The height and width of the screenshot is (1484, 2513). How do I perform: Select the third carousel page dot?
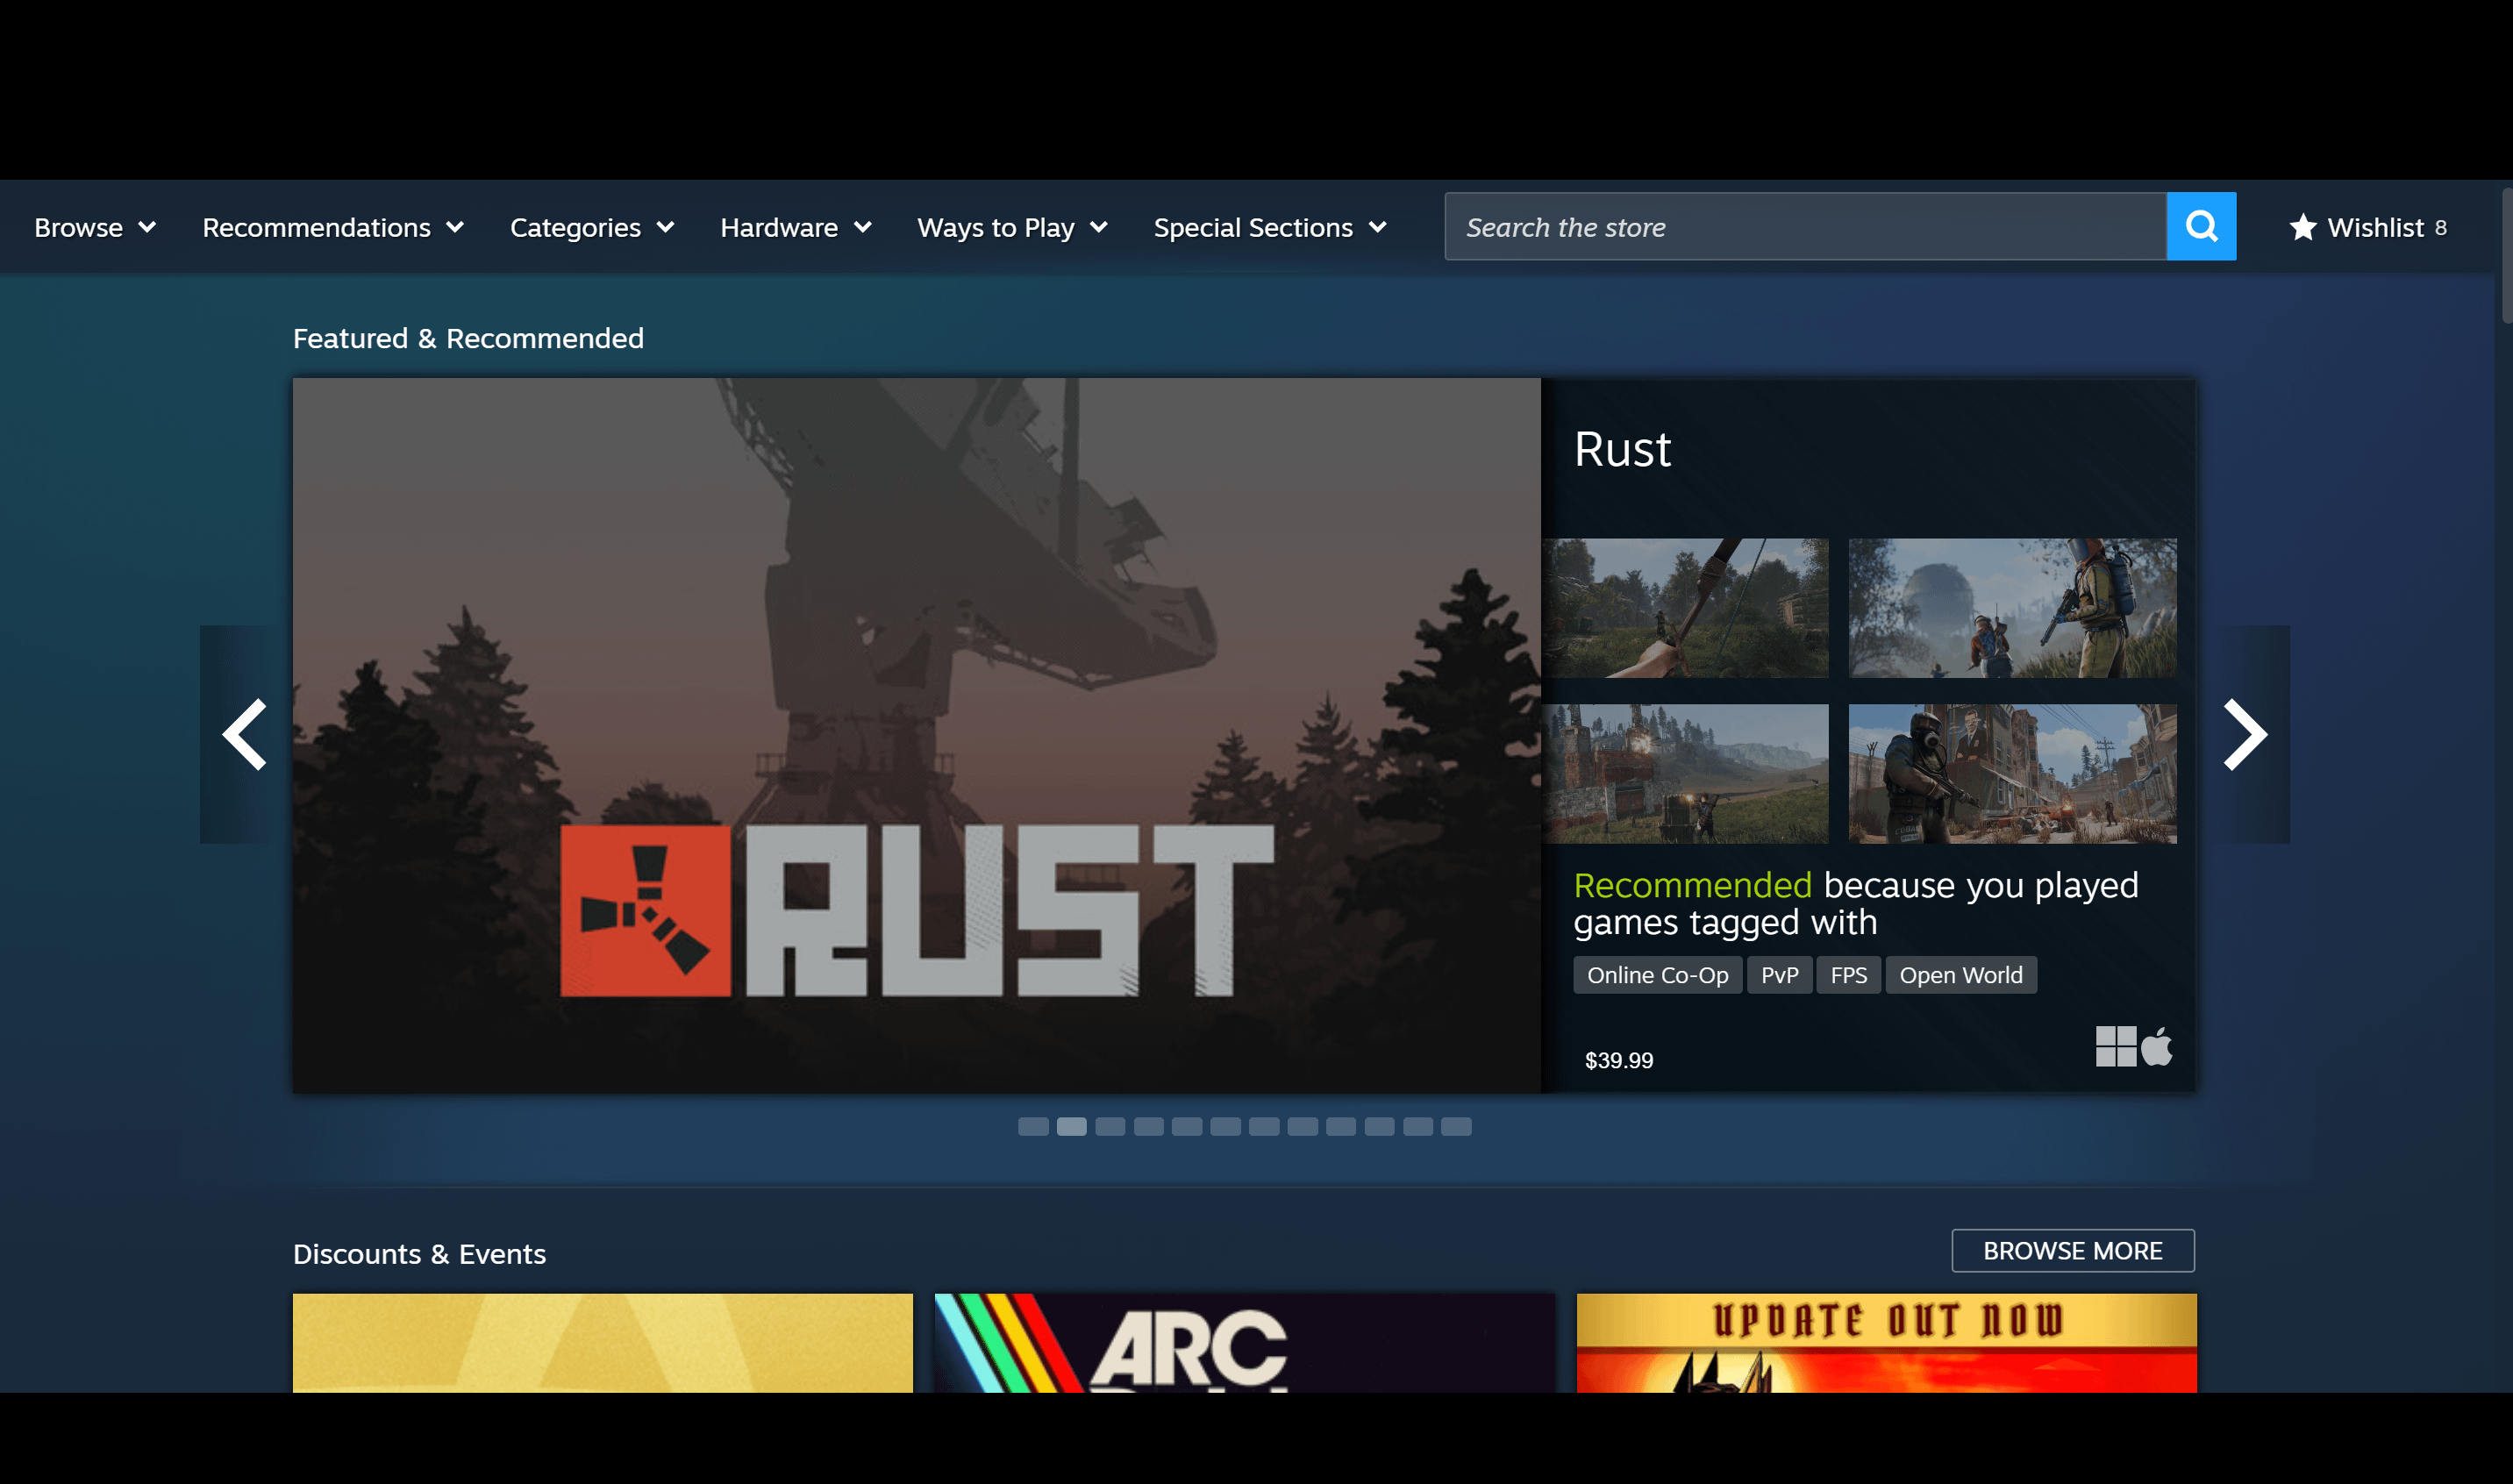[1110, 1127]
